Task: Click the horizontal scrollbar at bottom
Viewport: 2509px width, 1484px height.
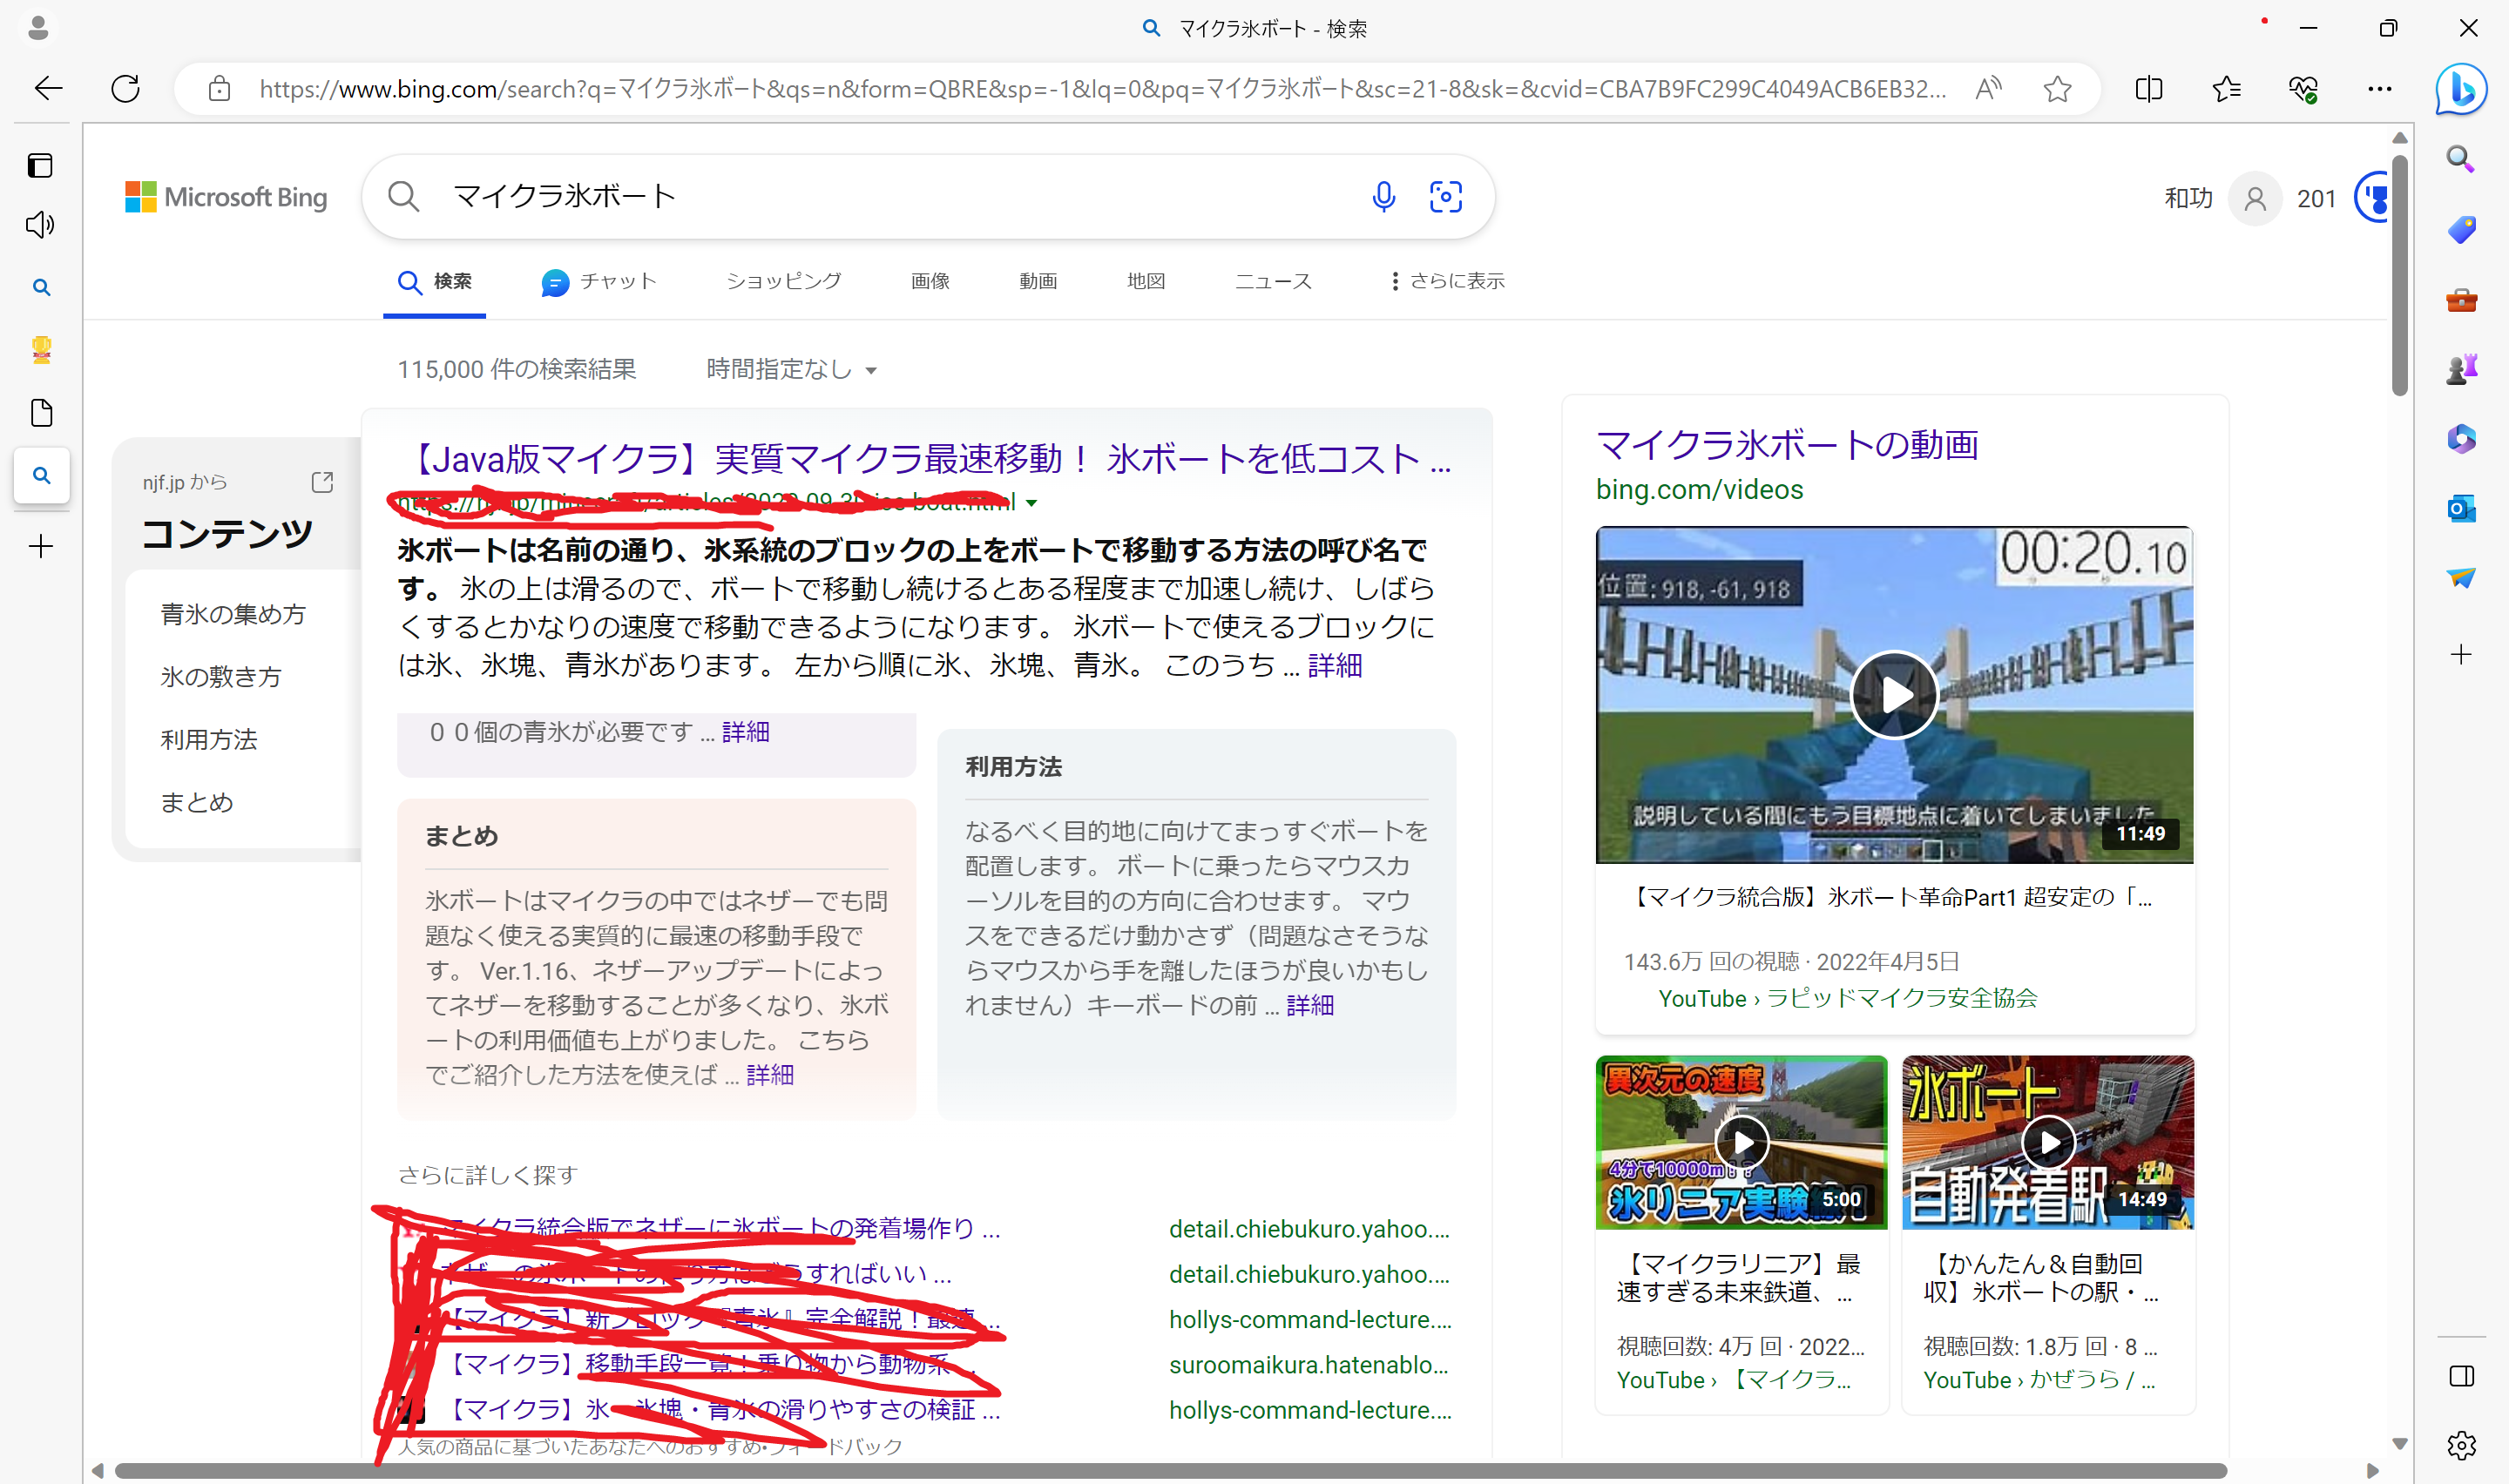Action: click(x=1170, y=1470)
